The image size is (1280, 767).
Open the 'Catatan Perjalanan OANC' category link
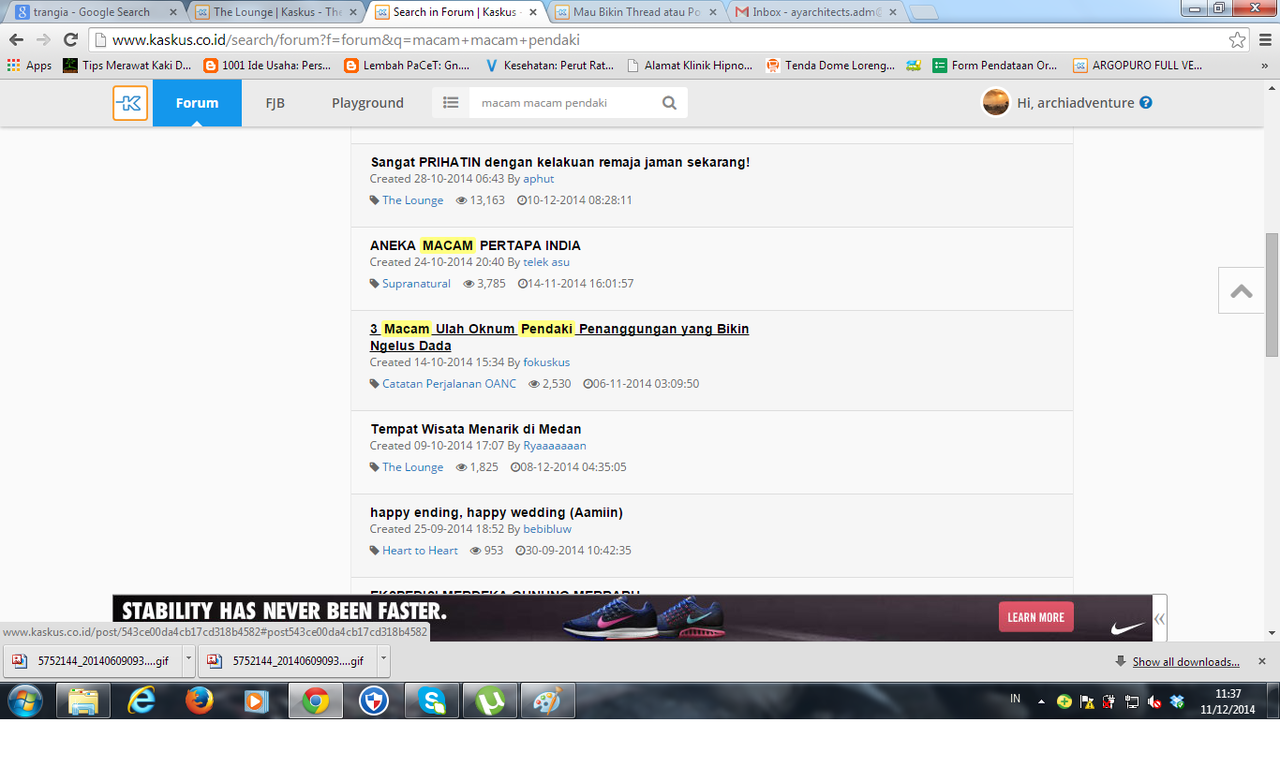[x=449, y=384]
